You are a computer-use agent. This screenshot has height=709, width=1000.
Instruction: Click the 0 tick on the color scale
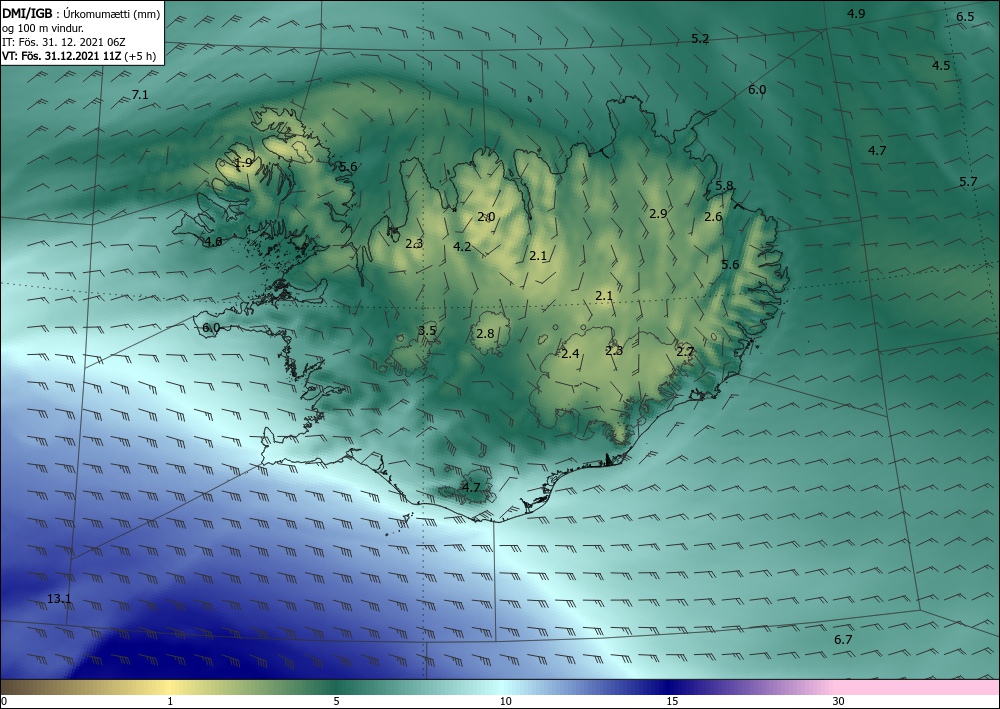[4, 701]
